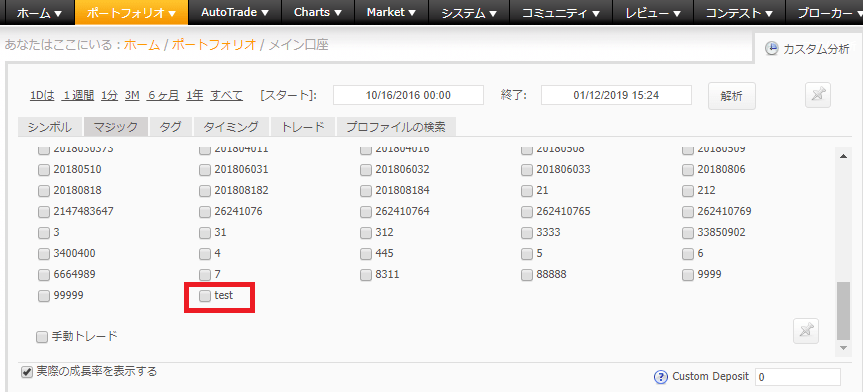Click the 1分 range link
863x392 pixels.
(x=110, y=95)
